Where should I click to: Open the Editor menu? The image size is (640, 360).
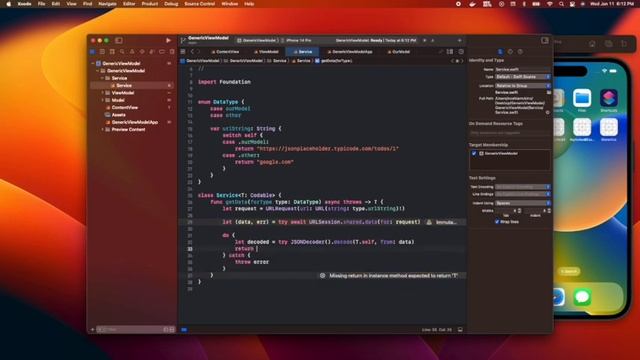click(129, 4)
